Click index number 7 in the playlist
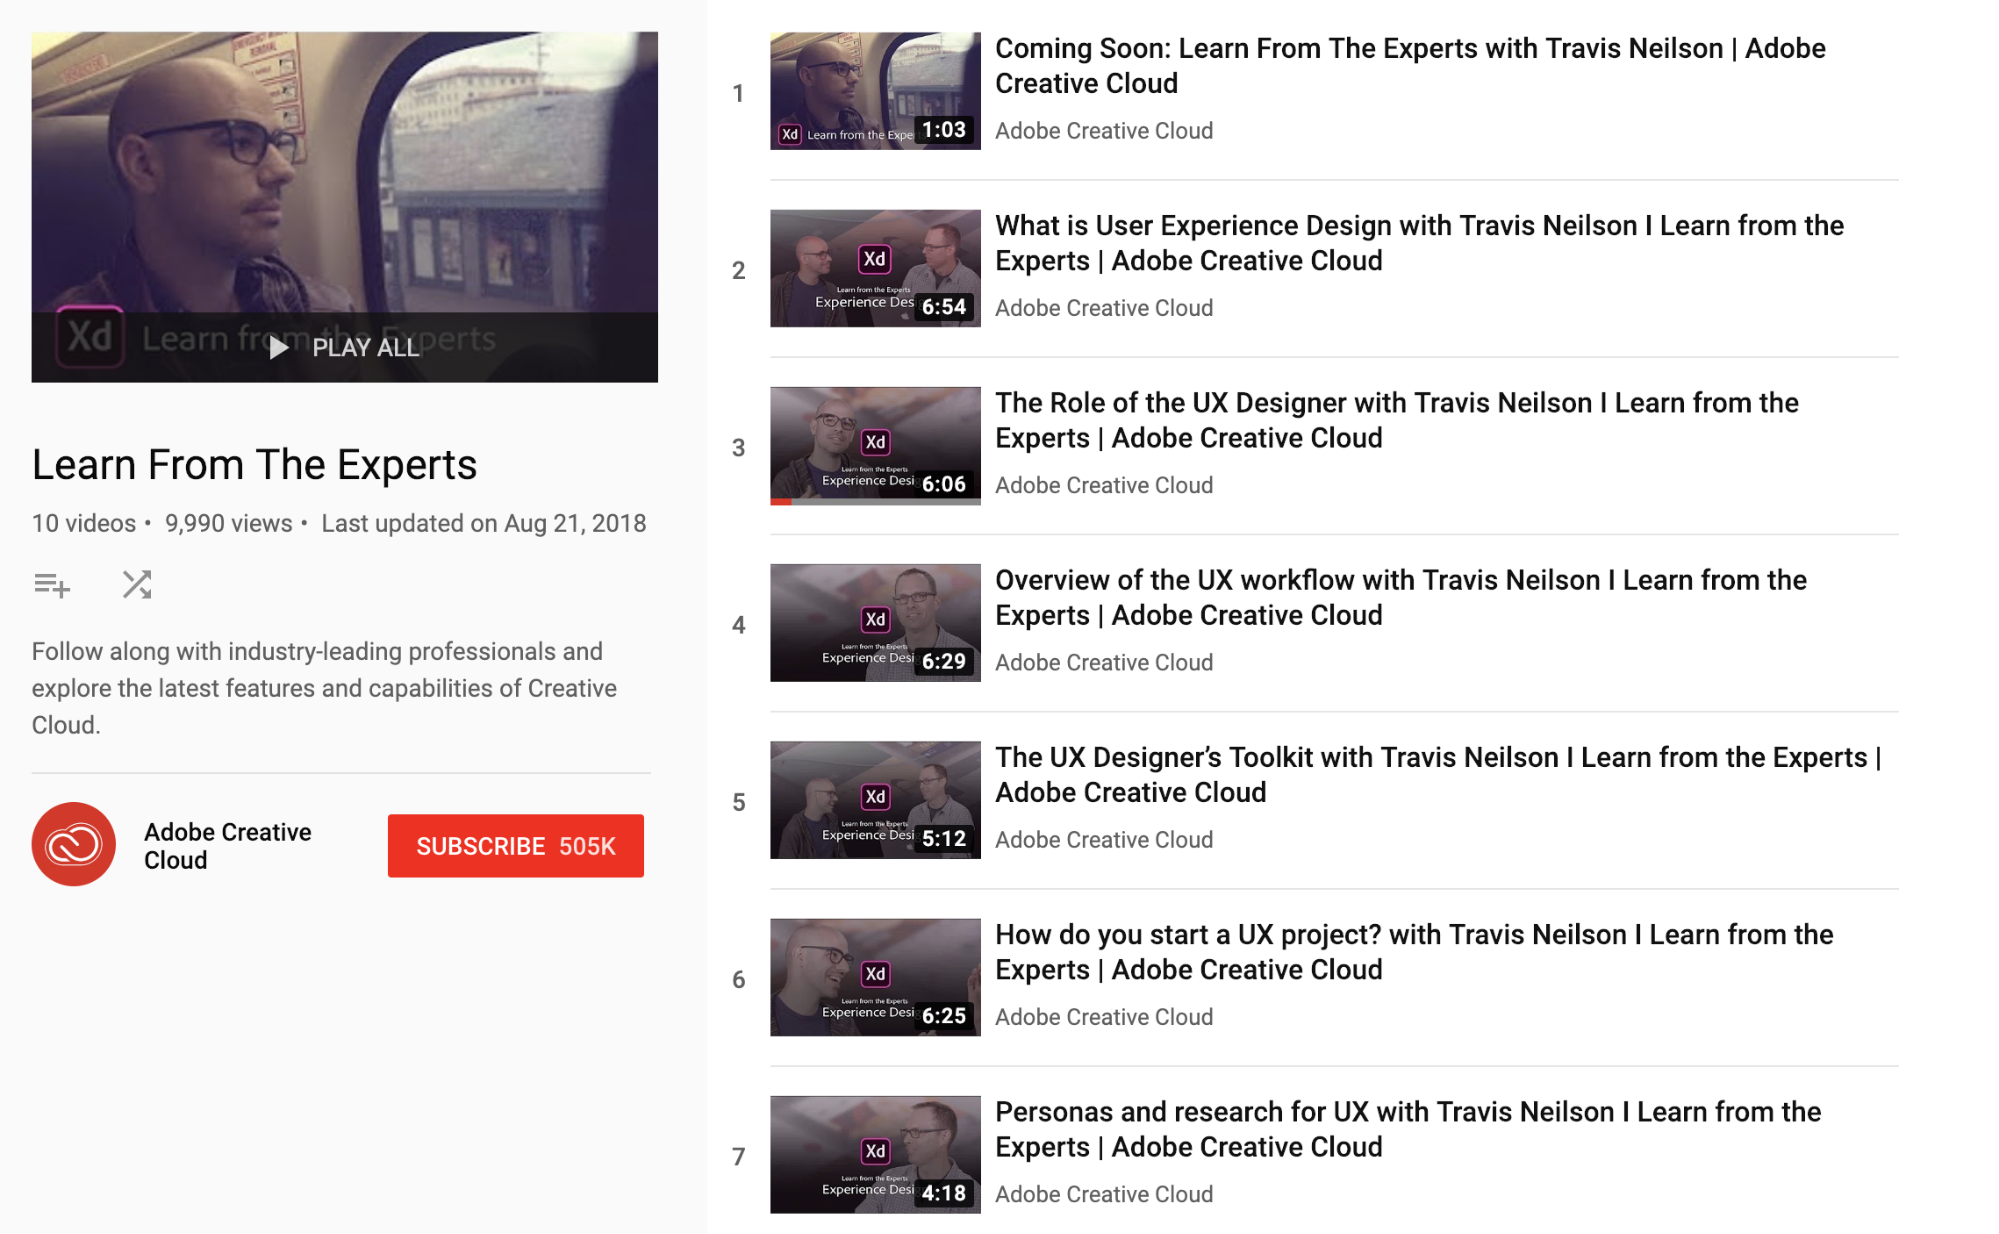This screenshot has height=1234, width=1999. click(x=739, y=1157)
